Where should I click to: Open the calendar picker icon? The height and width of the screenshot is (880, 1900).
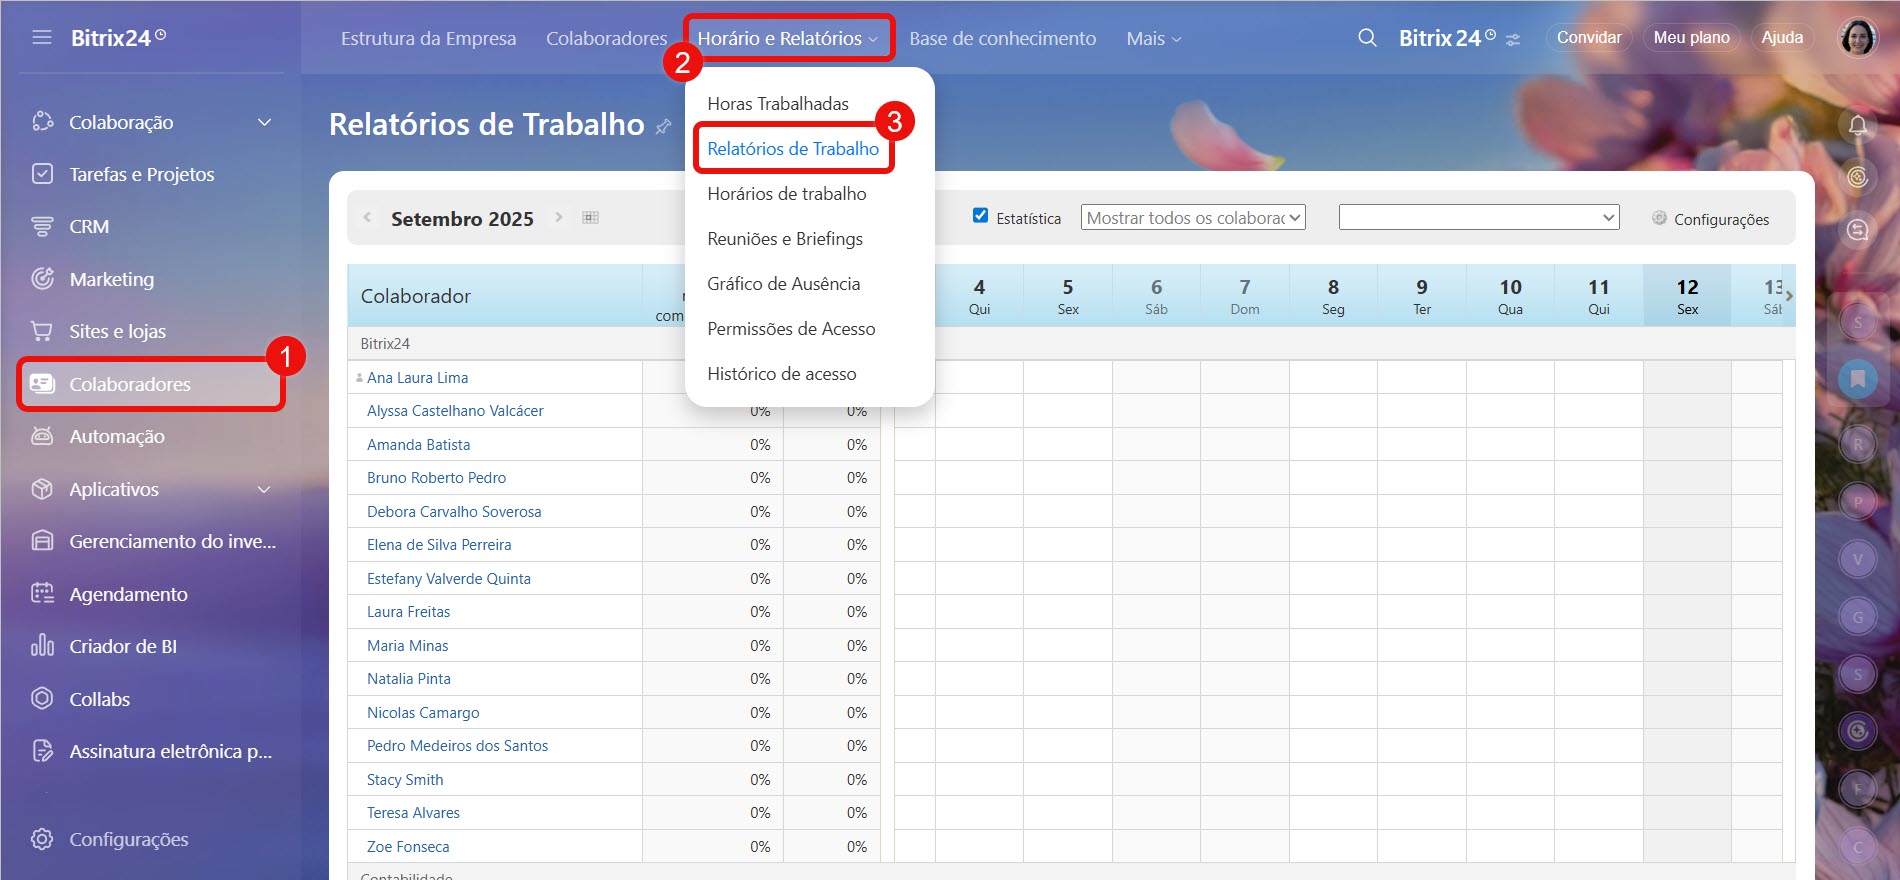[x=591, y=218]
